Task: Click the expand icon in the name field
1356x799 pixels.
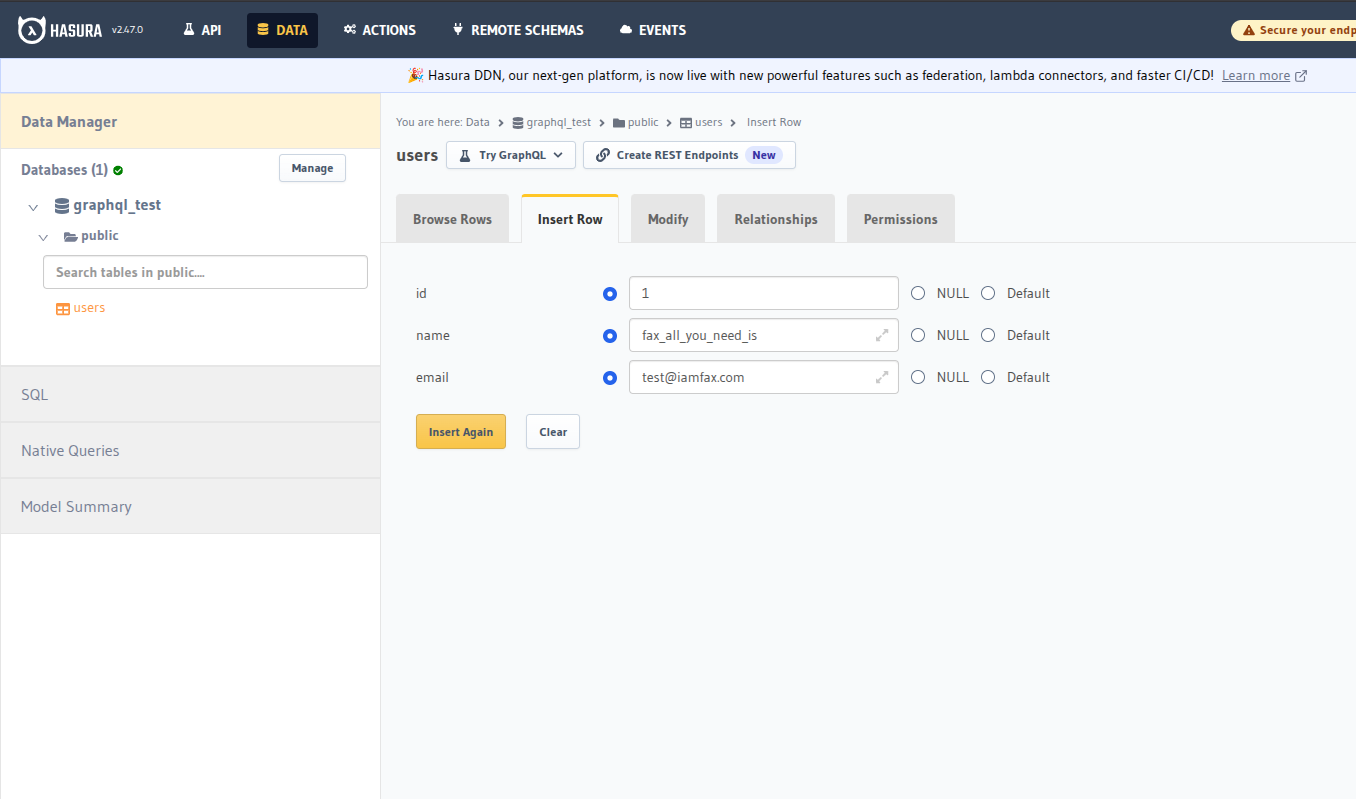Action: tap(881, 336)
